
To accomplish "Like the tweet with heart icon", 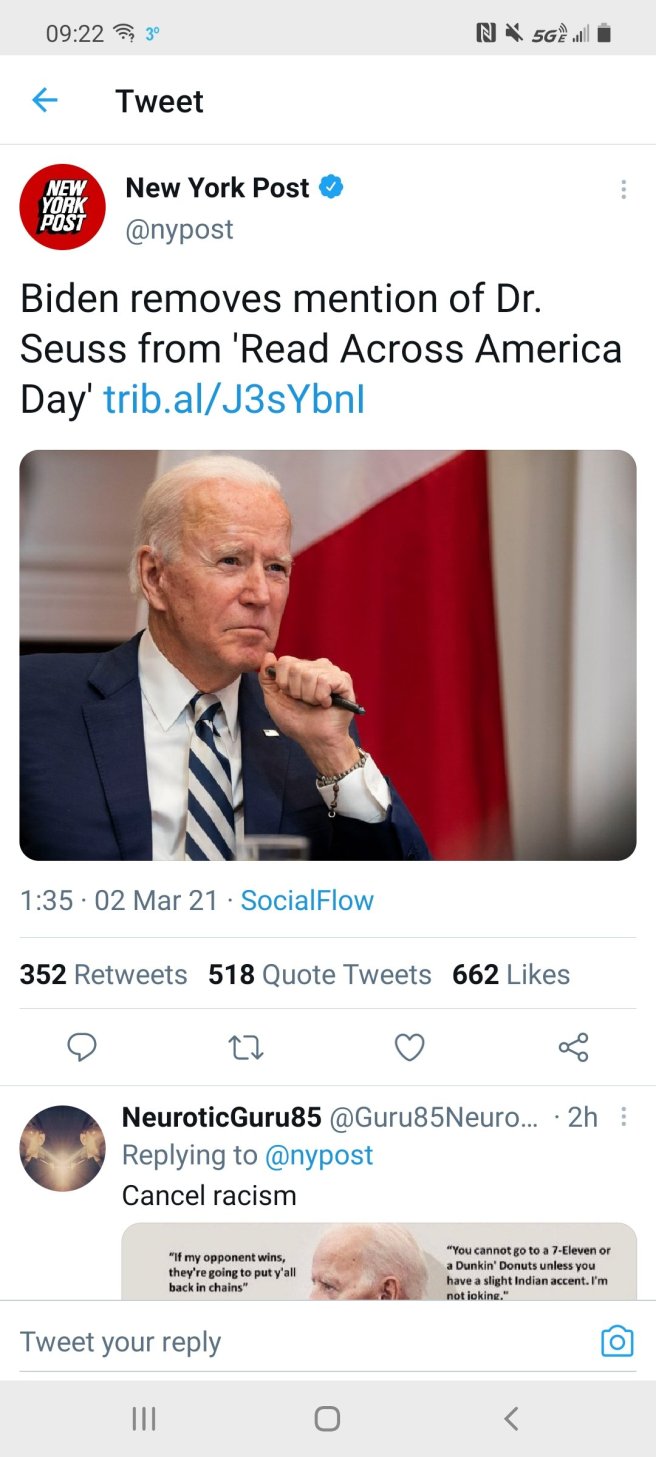I will coord(409,1047).
